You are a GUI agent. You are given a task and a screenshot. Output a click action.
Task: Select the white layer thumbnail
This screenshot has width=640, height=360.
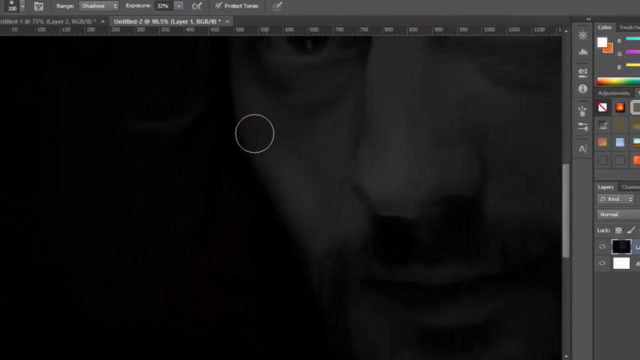tap(621, 263)
